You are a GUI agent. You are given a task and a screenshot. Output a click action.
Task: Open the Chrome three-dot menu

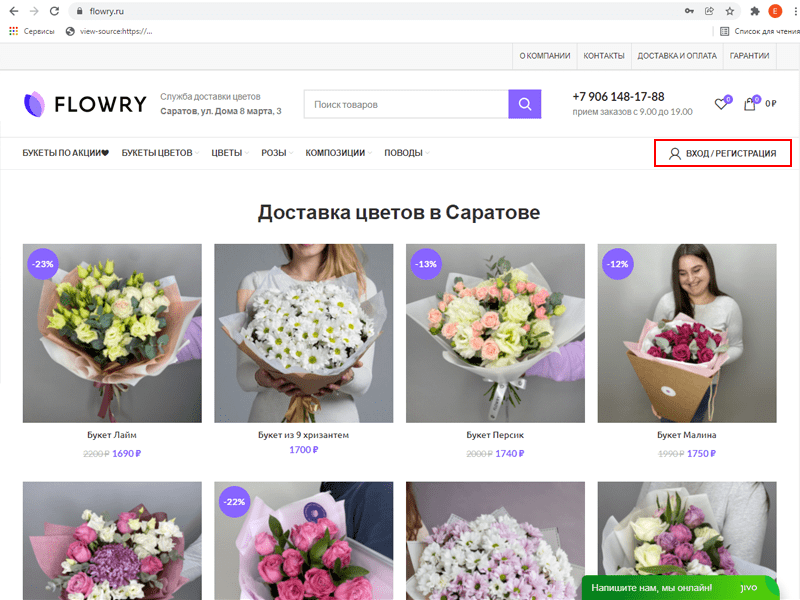(795, 11)
